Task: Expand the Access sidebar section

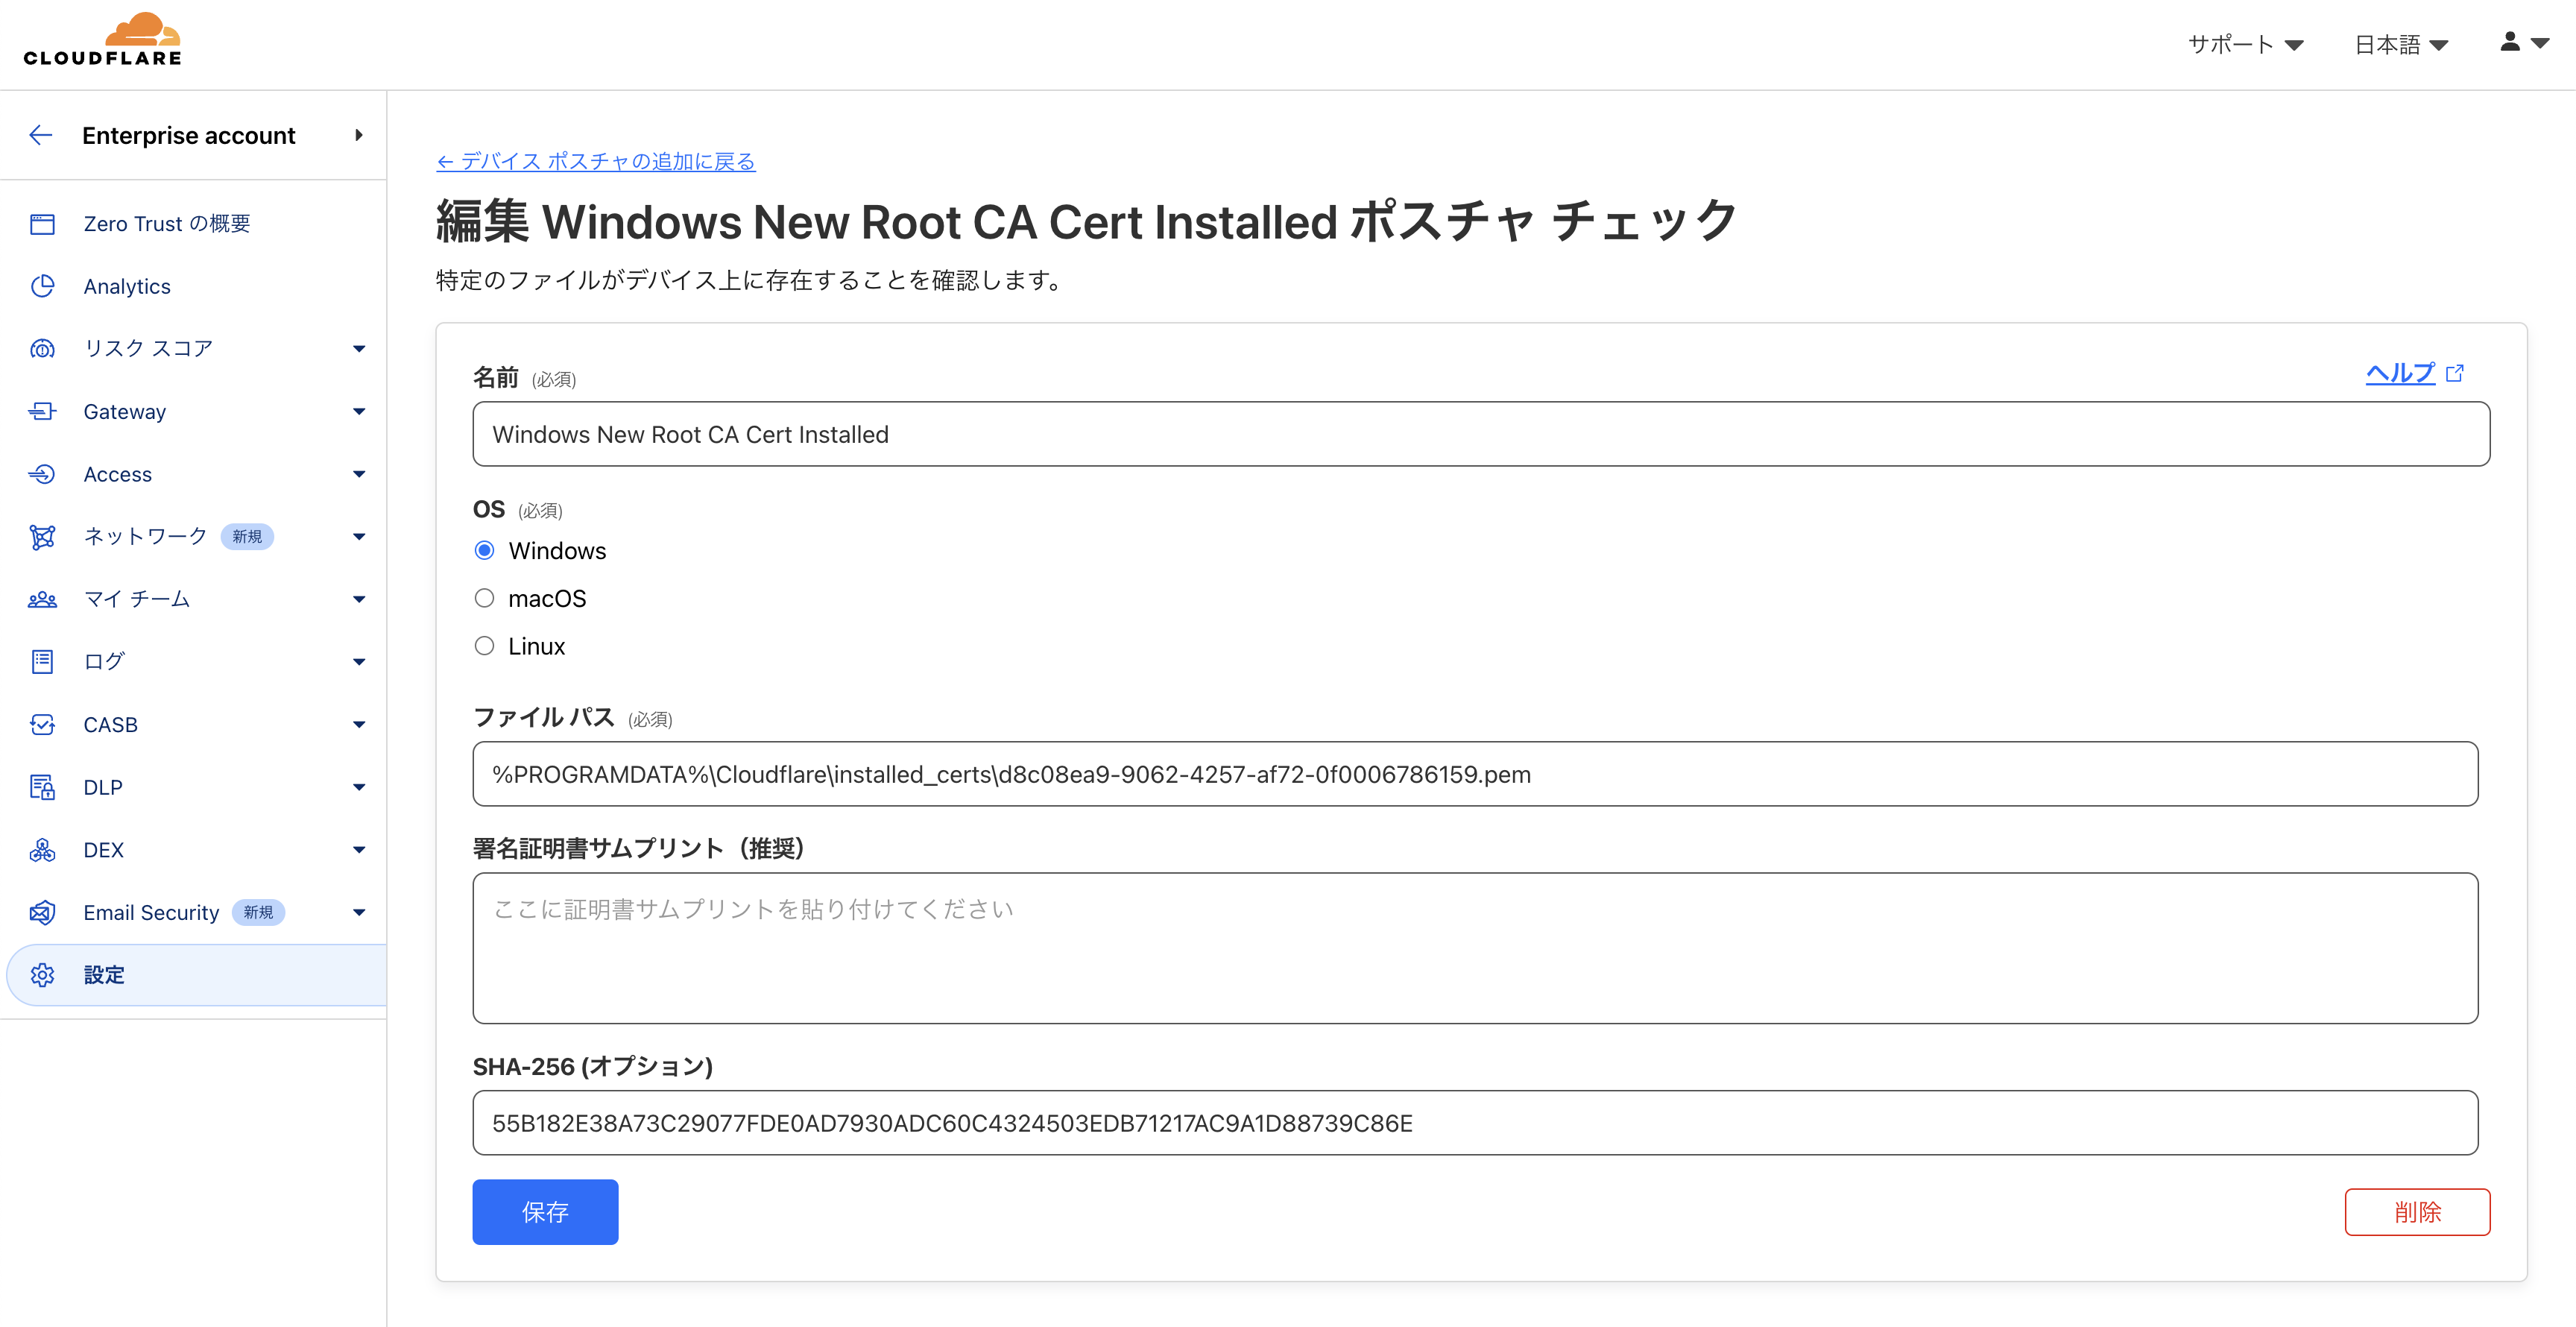Action: (x=358, y=474)
